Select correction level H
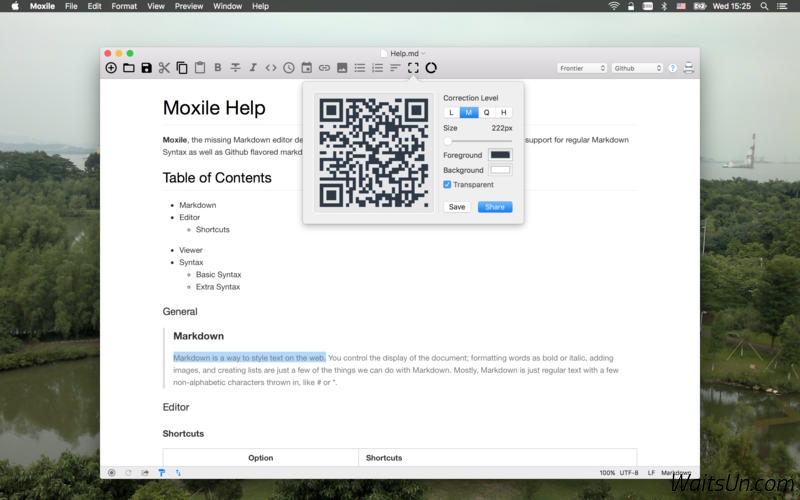800x500 pixels. click(504, 112)
